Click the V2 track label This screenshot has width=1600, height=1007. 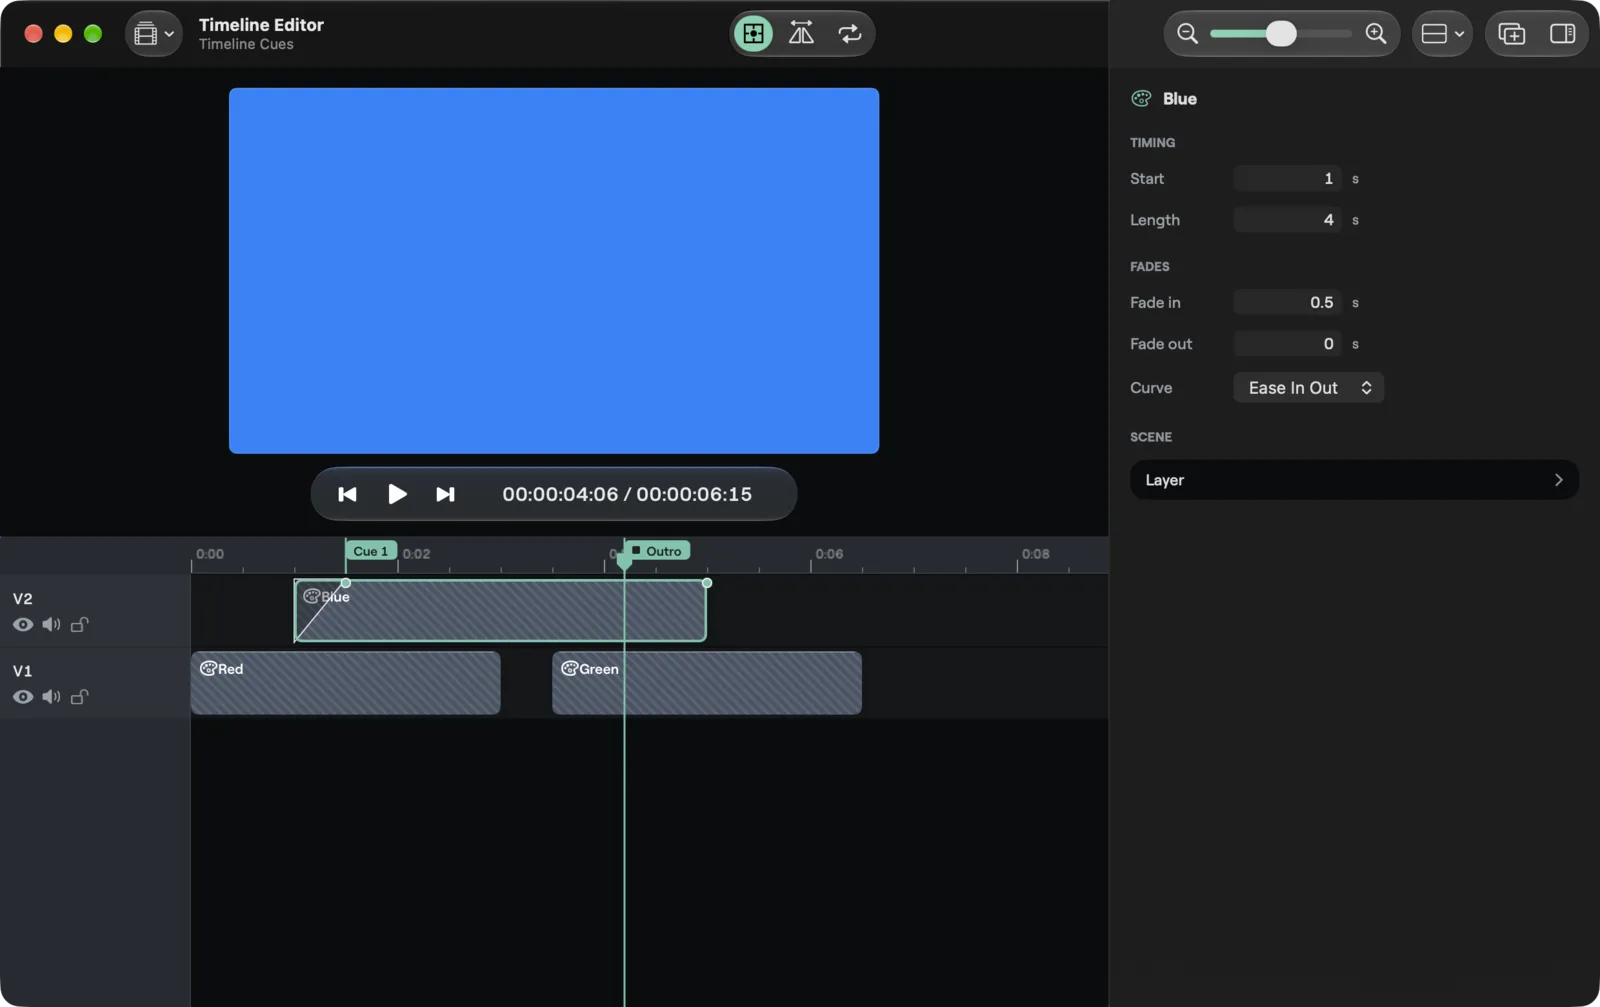click(x=22, y=599)
